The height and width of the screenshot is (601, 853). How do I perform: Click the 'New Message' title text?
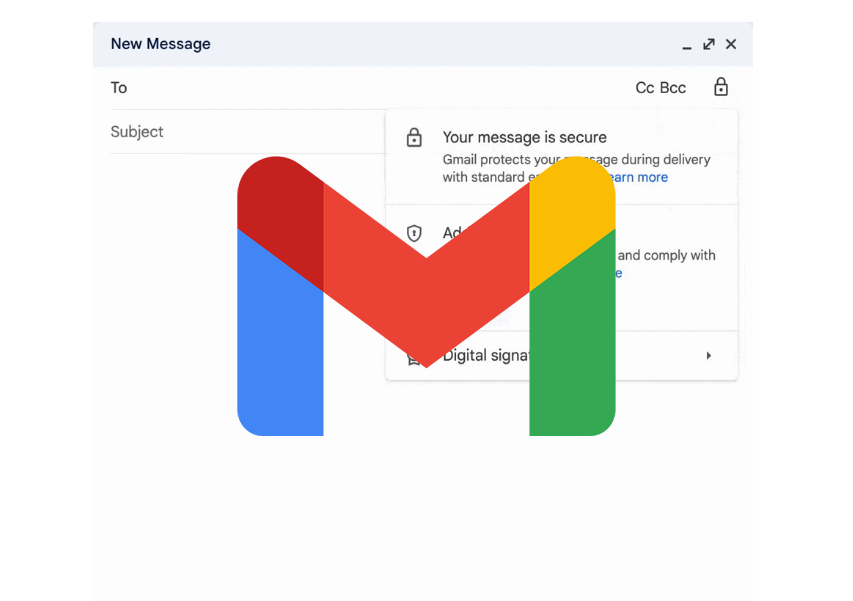[160, 44]
